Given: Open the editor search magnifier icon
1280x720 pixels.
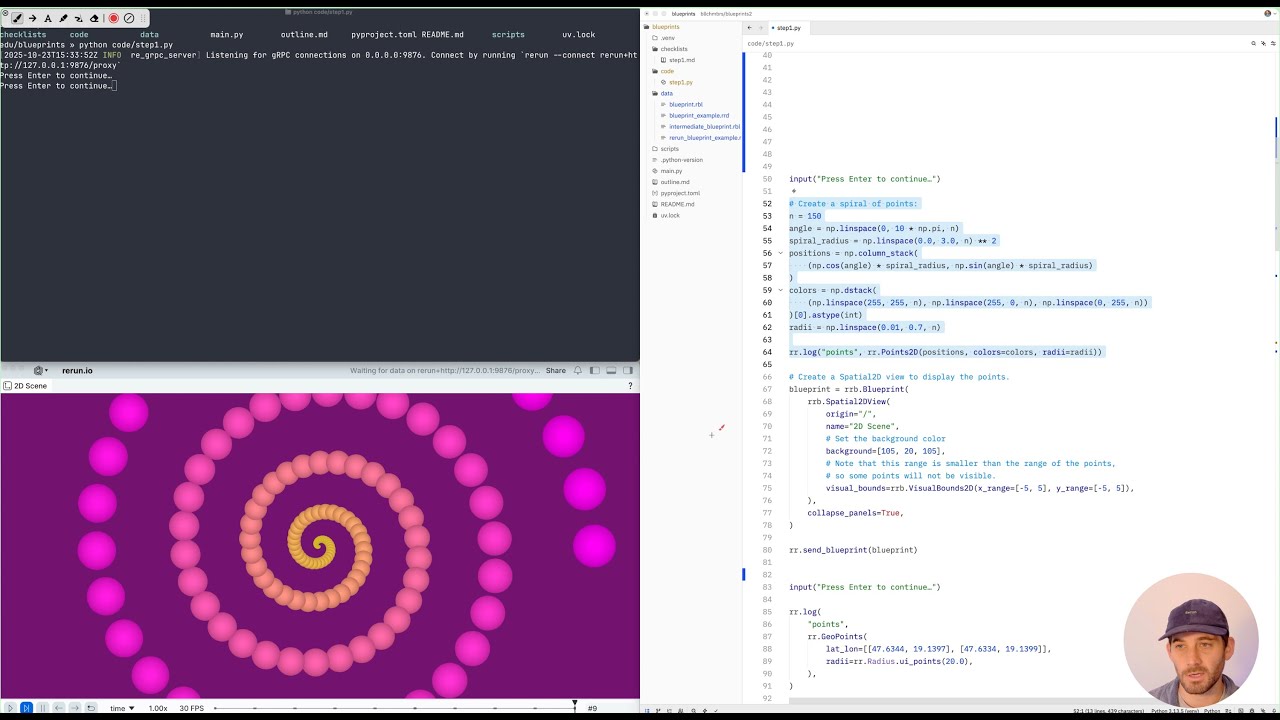Looking at the screenshot, I should click(1253, 44).
